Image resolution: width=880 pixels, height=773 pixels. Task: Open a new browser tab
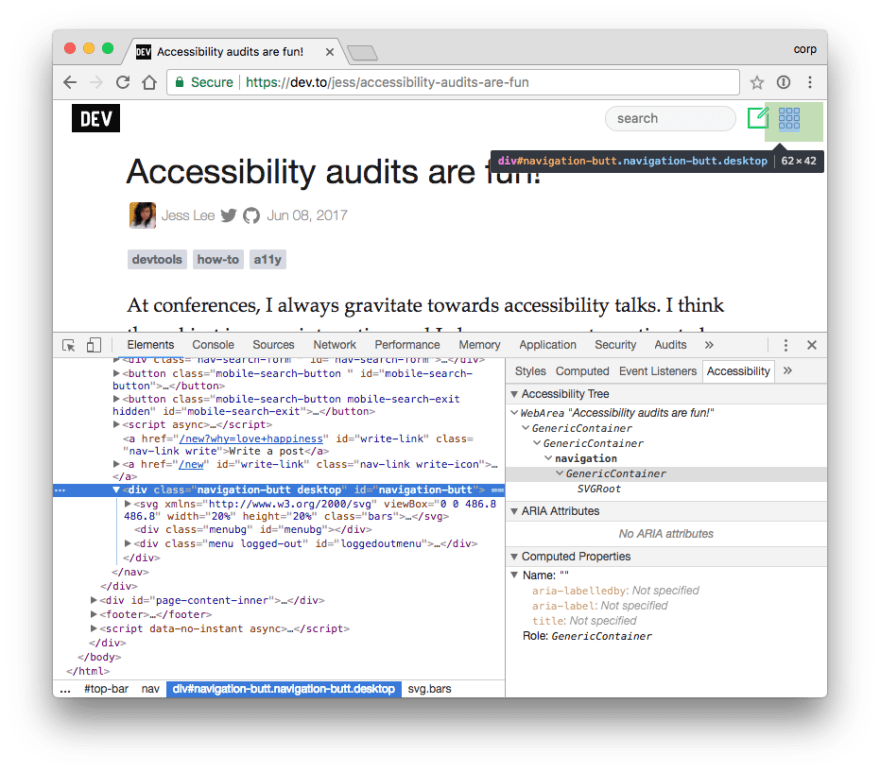point(363,53)
